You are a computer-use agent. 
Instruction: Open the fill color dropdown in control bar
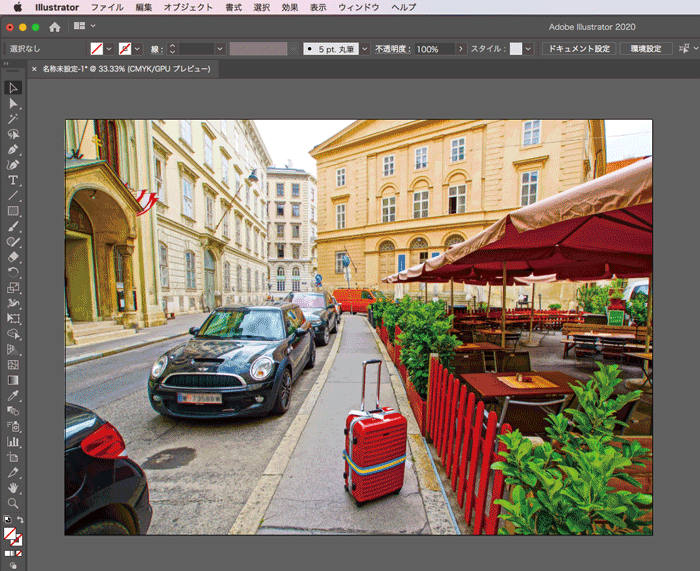click(109, 48)
